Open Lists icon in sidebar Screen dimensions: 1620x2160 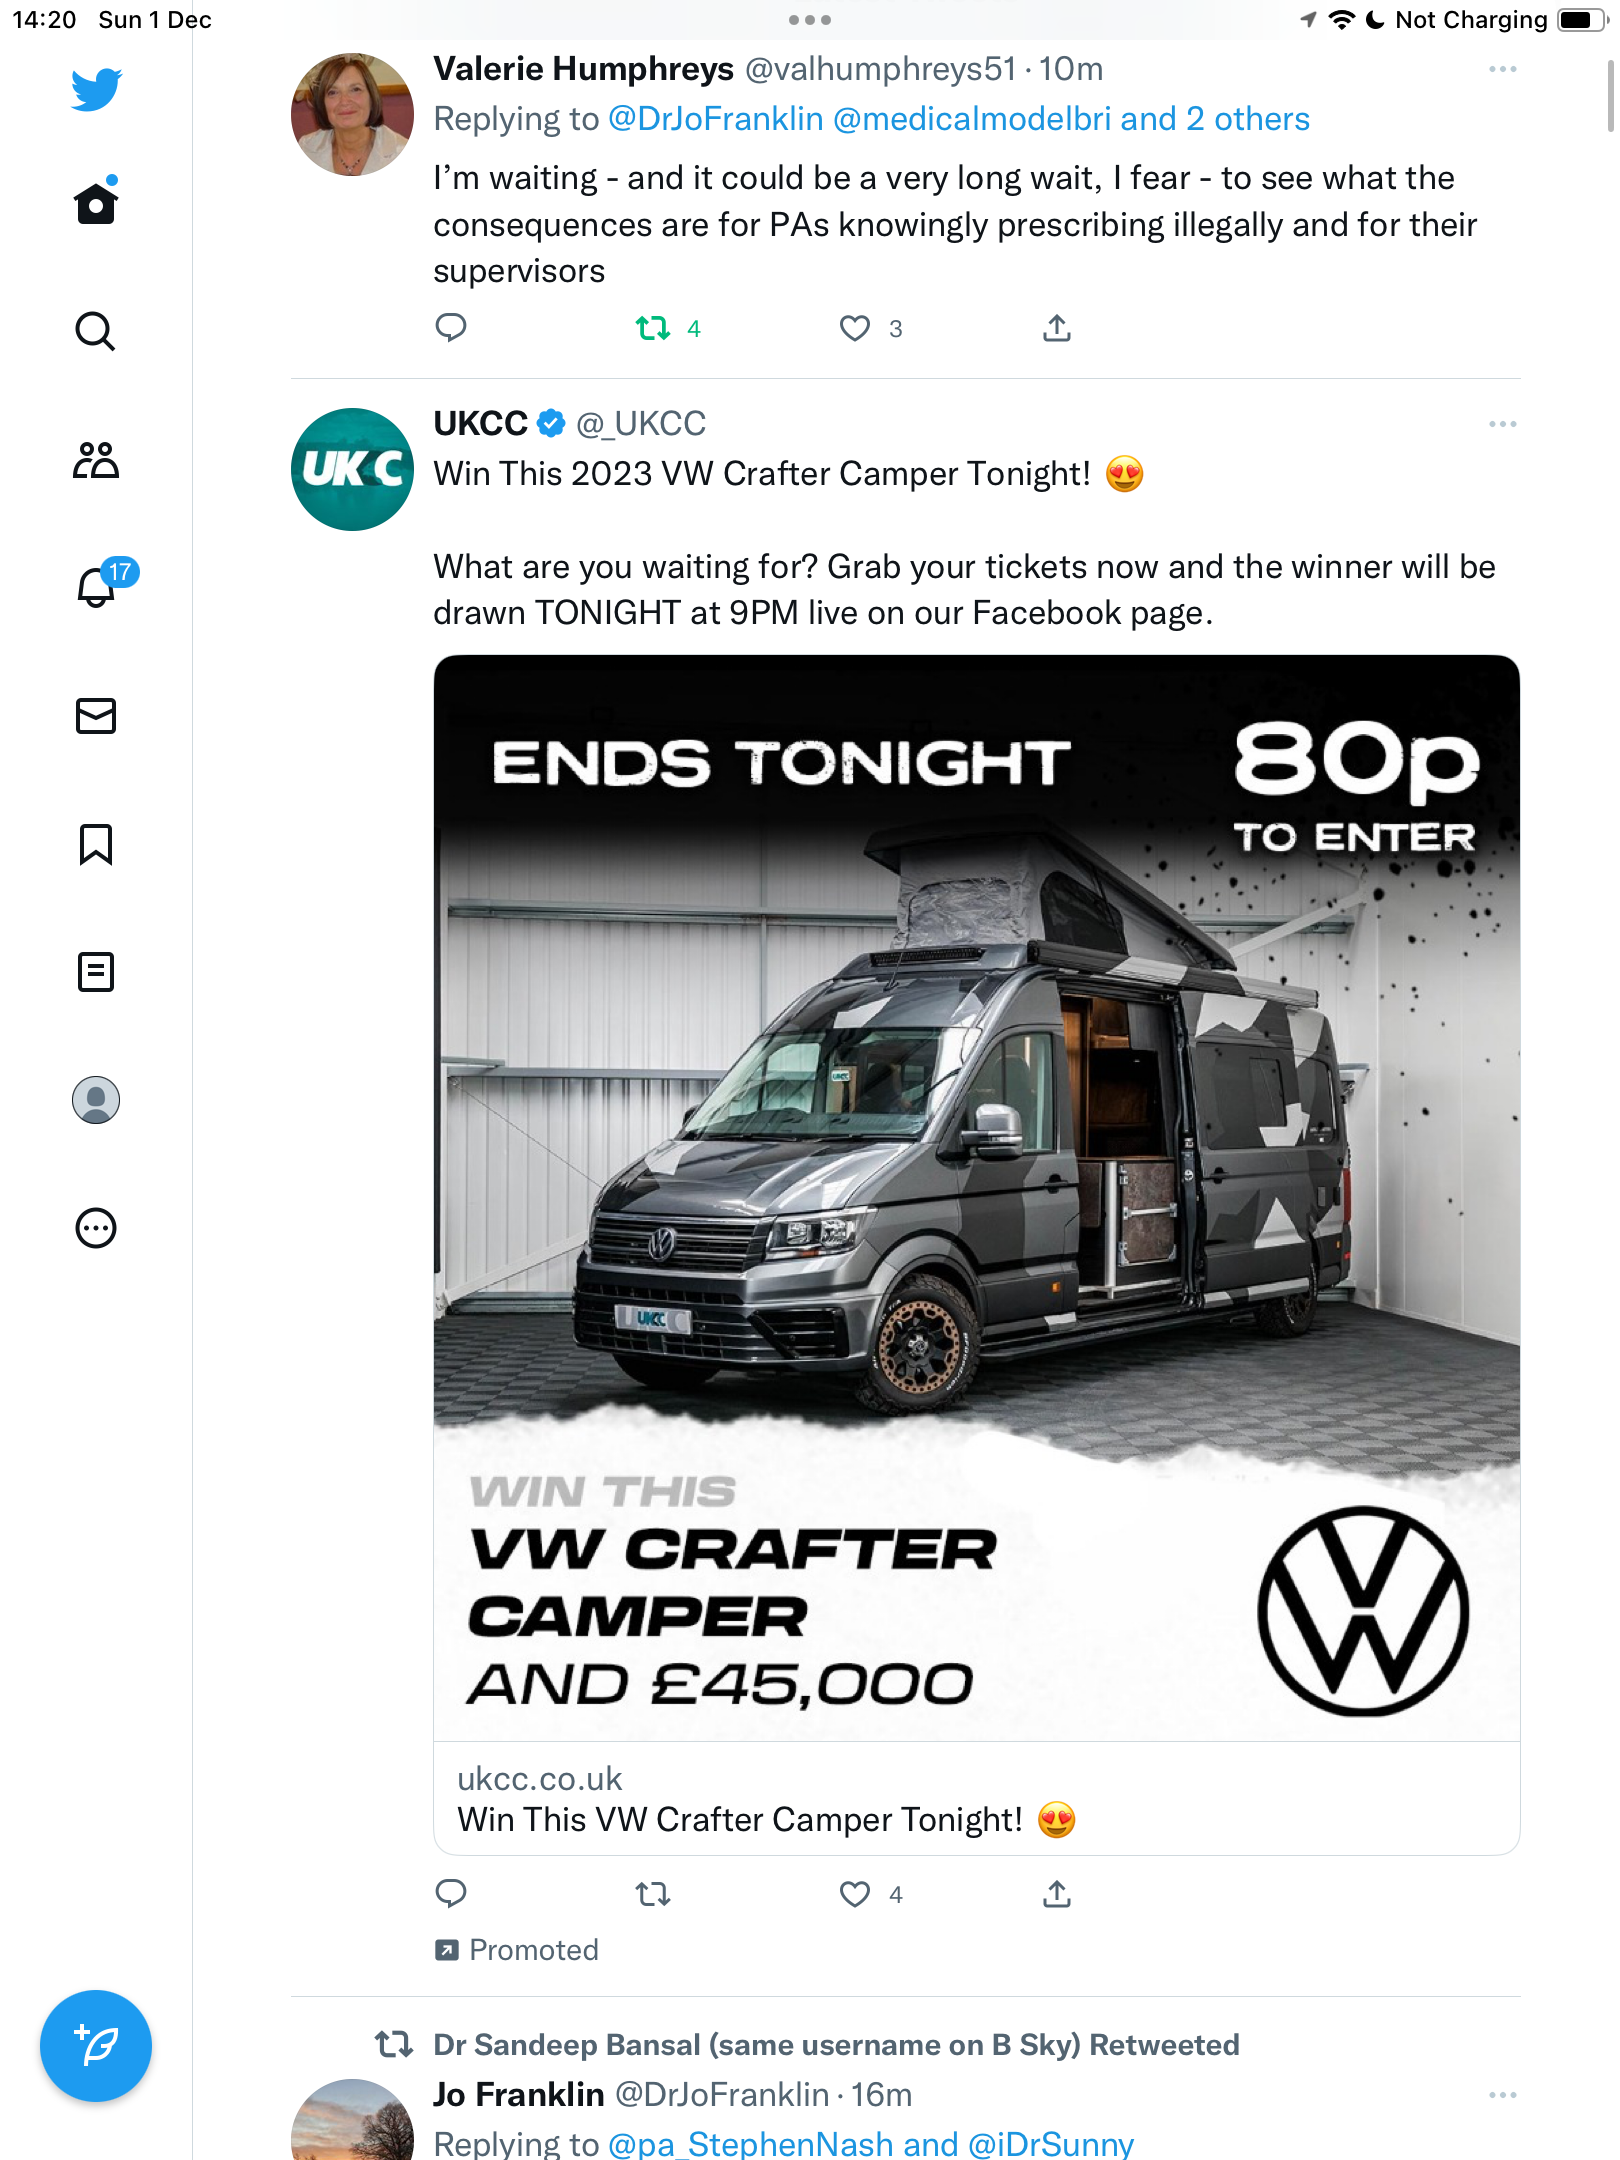coord(96,972)
